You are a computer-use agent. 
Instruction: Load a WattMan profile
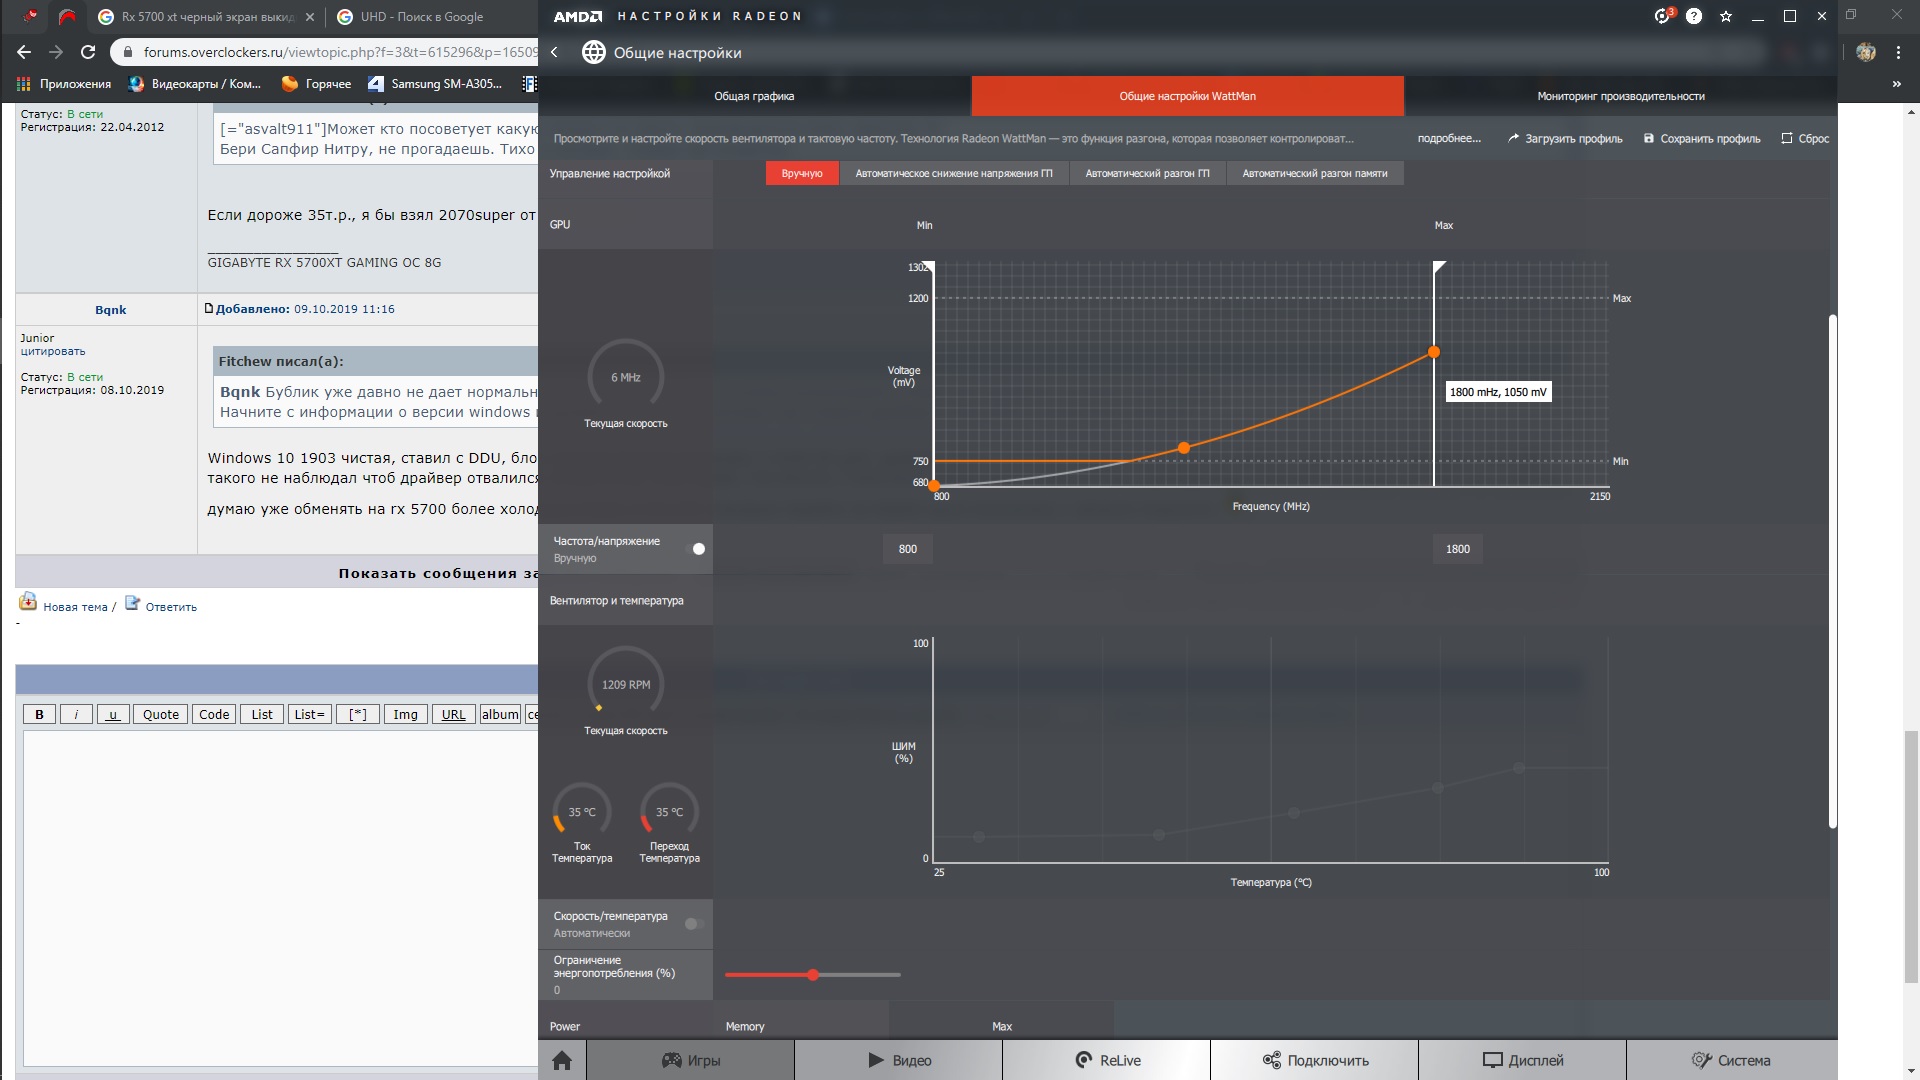[1565, 139]
